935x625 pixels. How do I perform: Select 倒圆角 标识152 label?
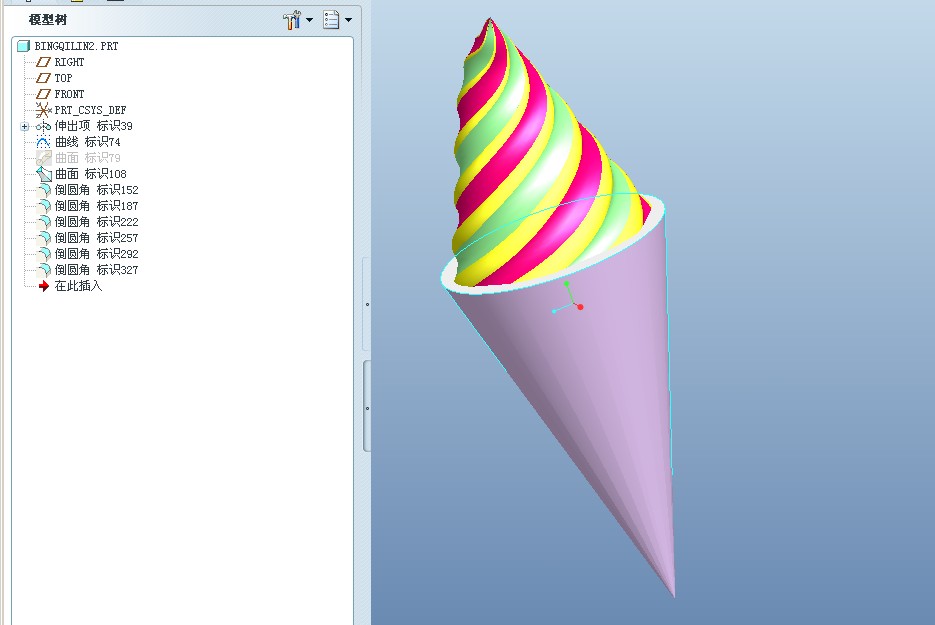97,190
